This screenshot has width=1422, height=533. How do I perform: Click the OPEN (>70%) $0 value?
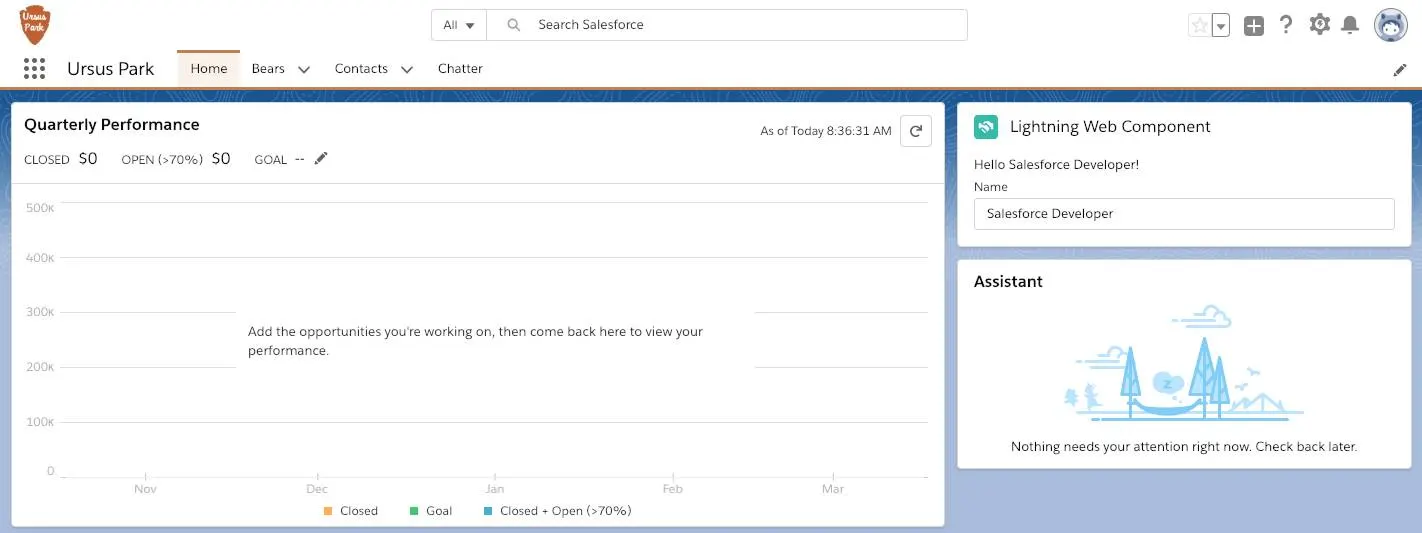[221, 158]
